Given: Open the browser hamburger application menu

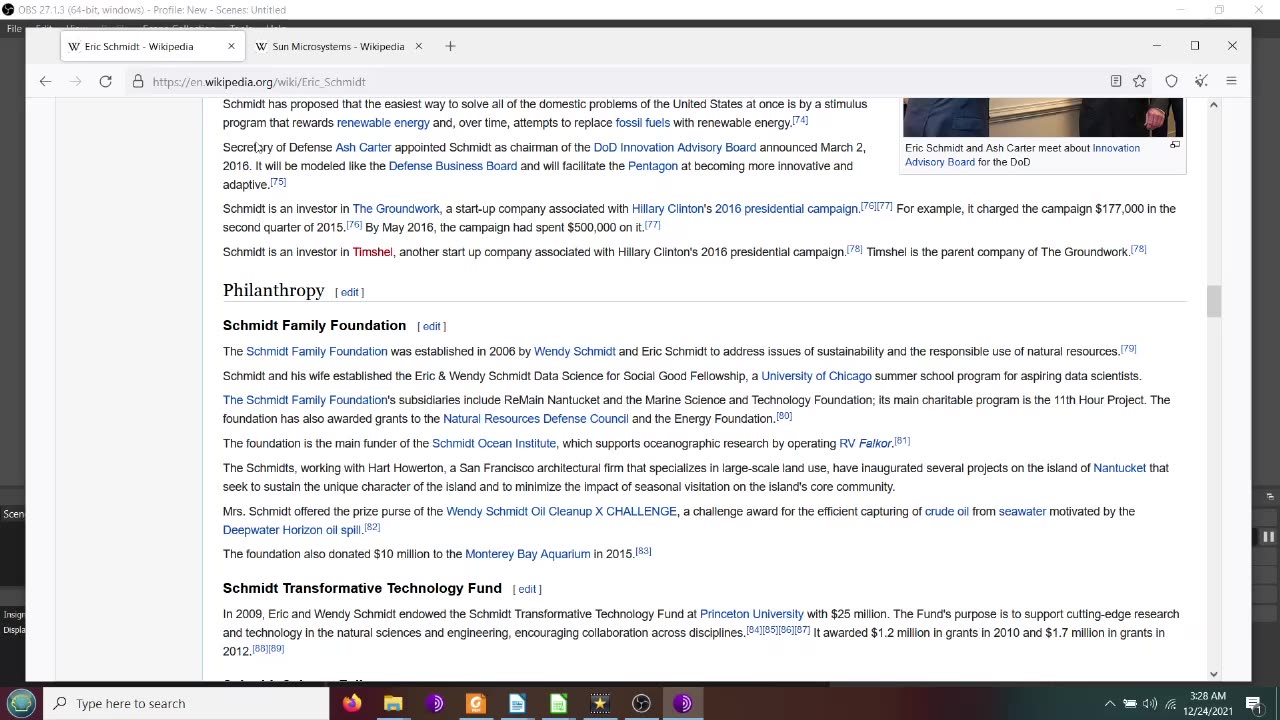Looking at the screenshot, I should (1231, 82).
